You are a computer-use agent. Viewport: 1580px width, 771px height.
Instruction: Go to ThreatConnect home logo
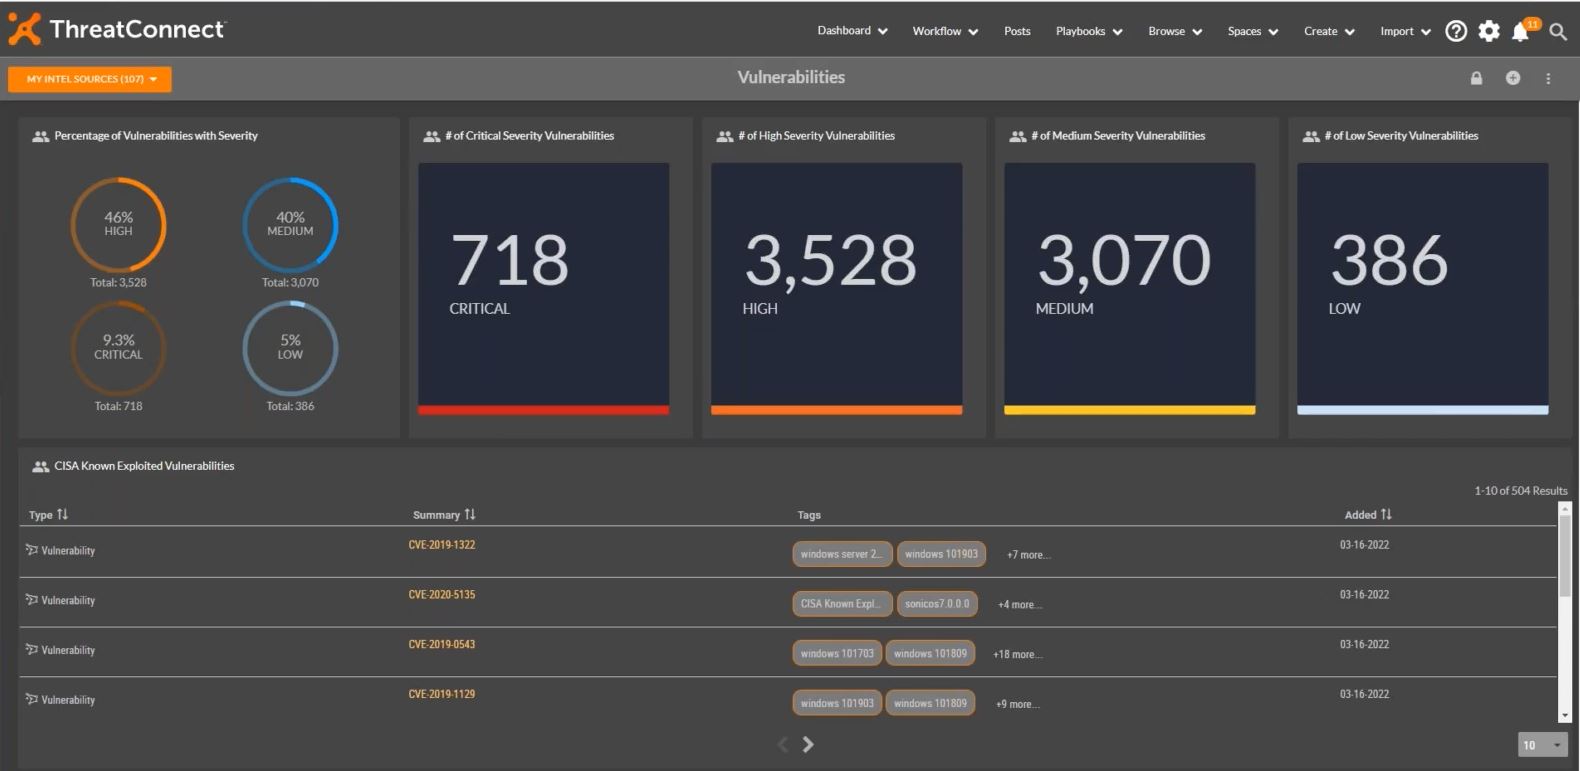(x=117, y=29)
